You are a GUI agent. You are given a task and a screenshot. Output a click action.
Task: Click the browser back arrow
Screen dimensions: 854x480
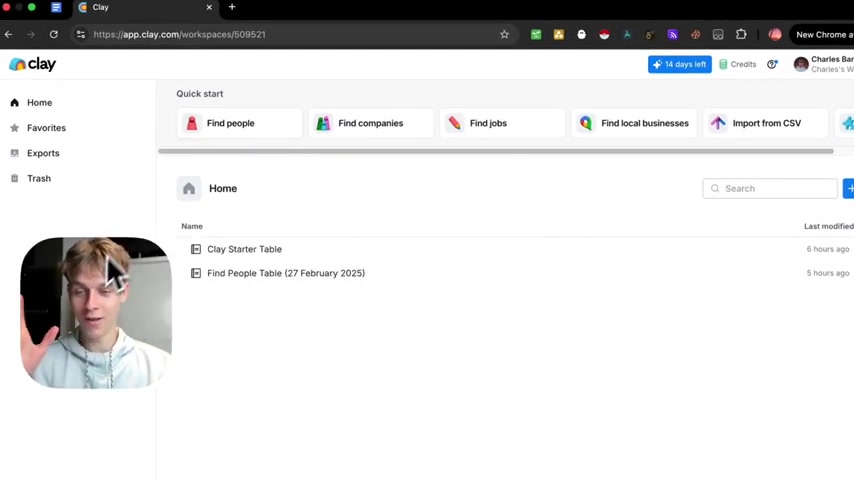pyautogui.click(x=9, y=34)
